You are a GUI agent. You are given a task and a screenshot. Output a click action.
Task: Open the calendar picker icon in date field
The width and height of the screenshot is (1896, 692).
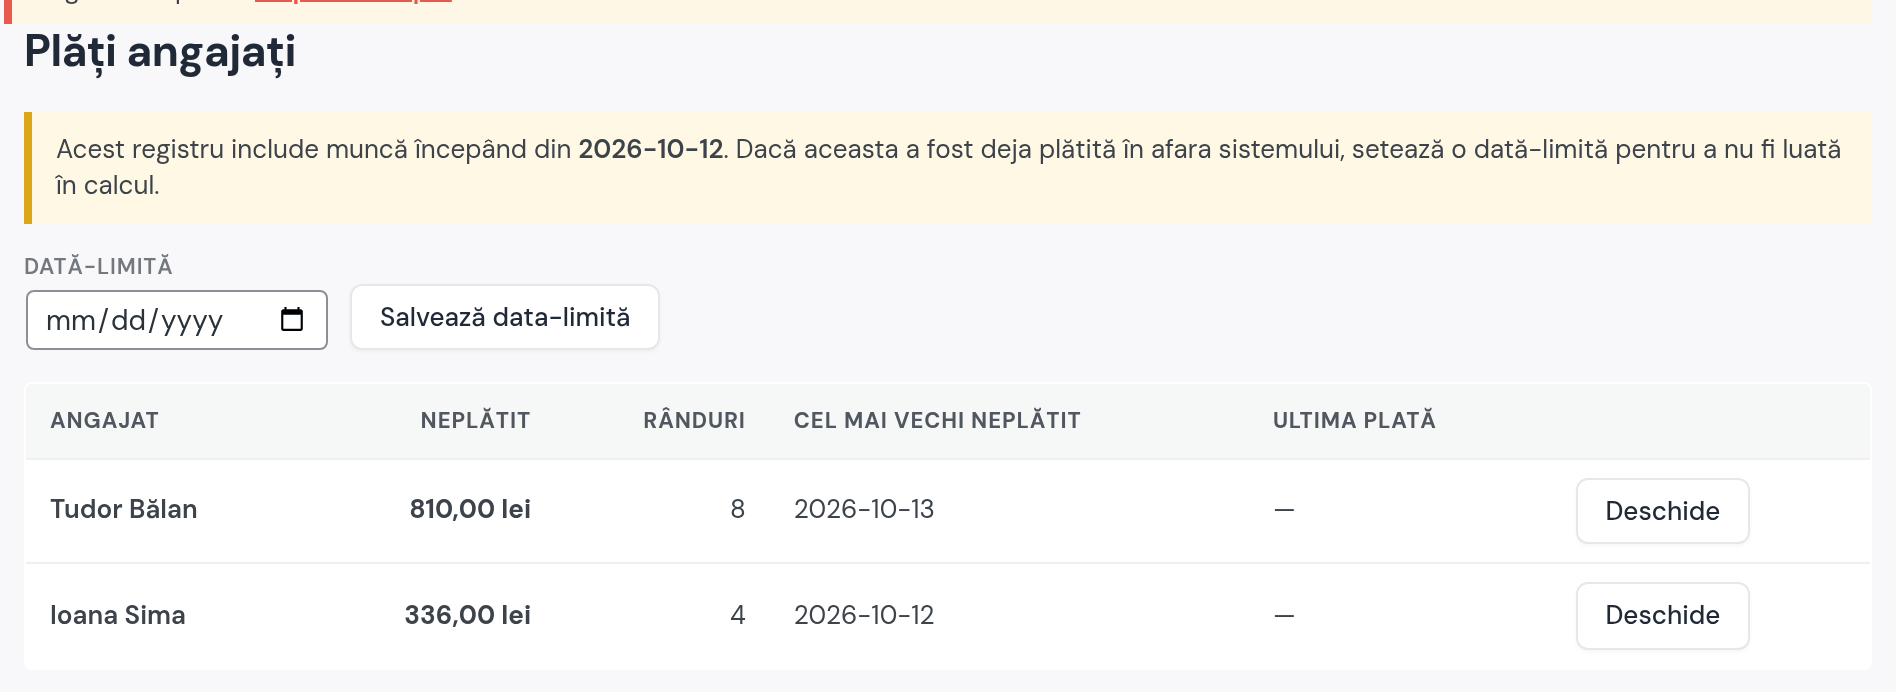tap(291, 320)
